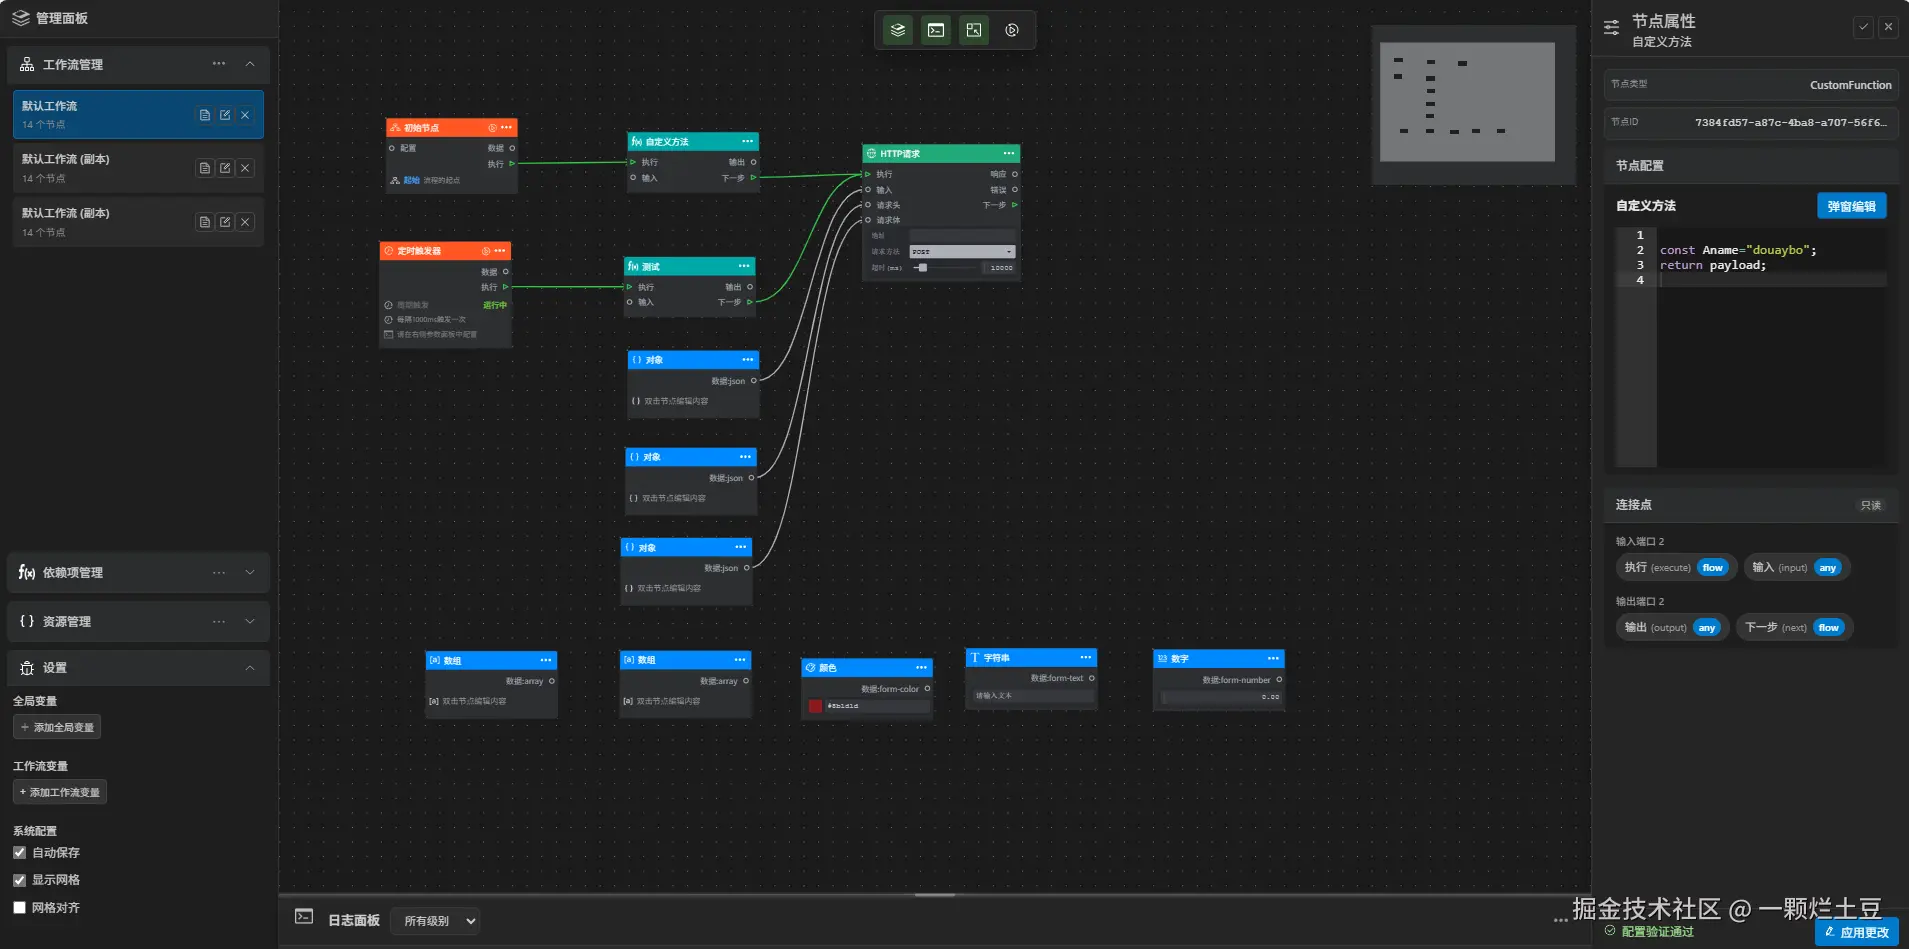
Task: Click the minimap preview thumbnail
Action: pyautogui.click(x=1467, y=102)
